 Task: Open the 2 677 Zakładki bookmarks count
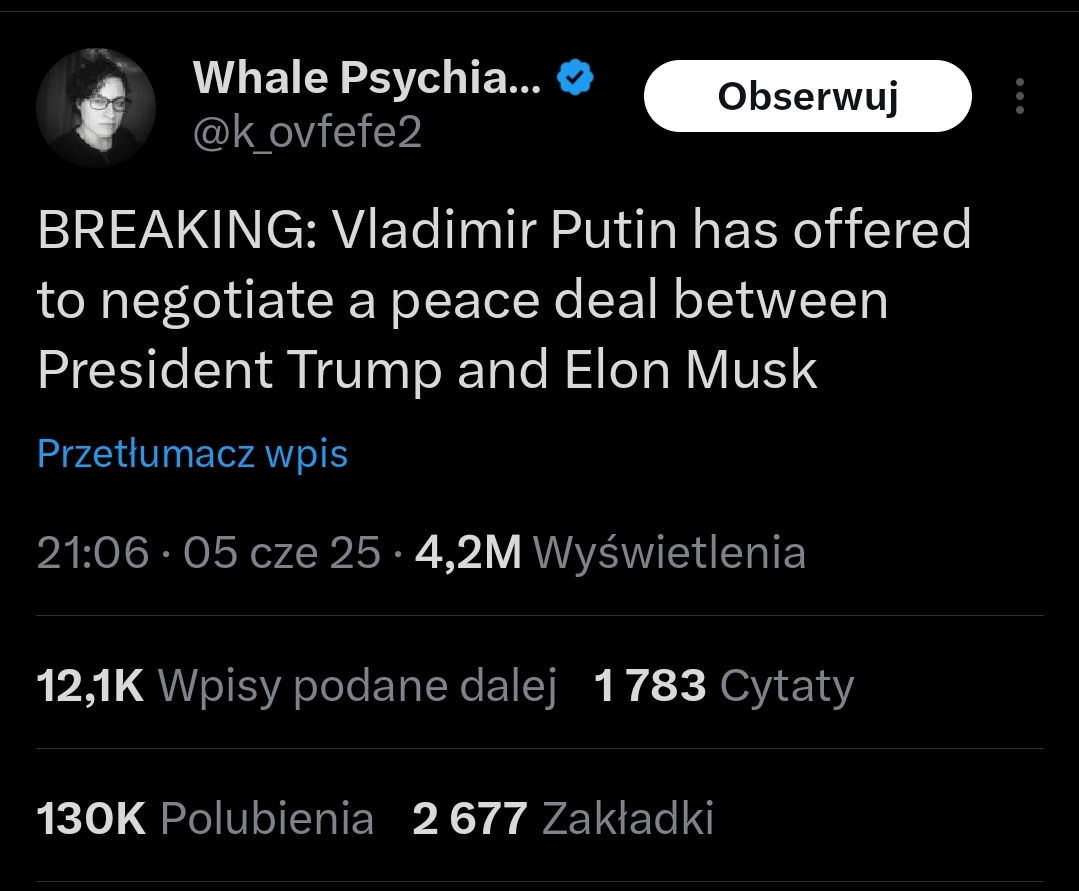563,819
